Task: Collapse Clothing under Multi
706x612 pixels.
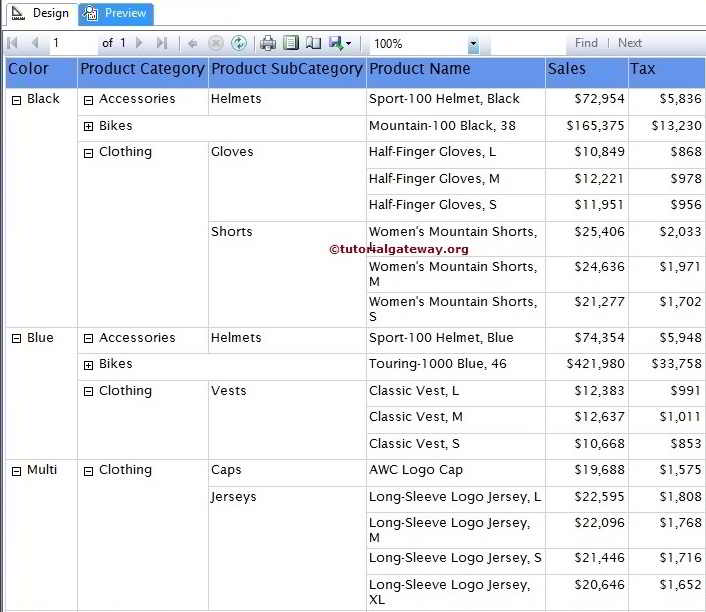Action: [88, 471]
